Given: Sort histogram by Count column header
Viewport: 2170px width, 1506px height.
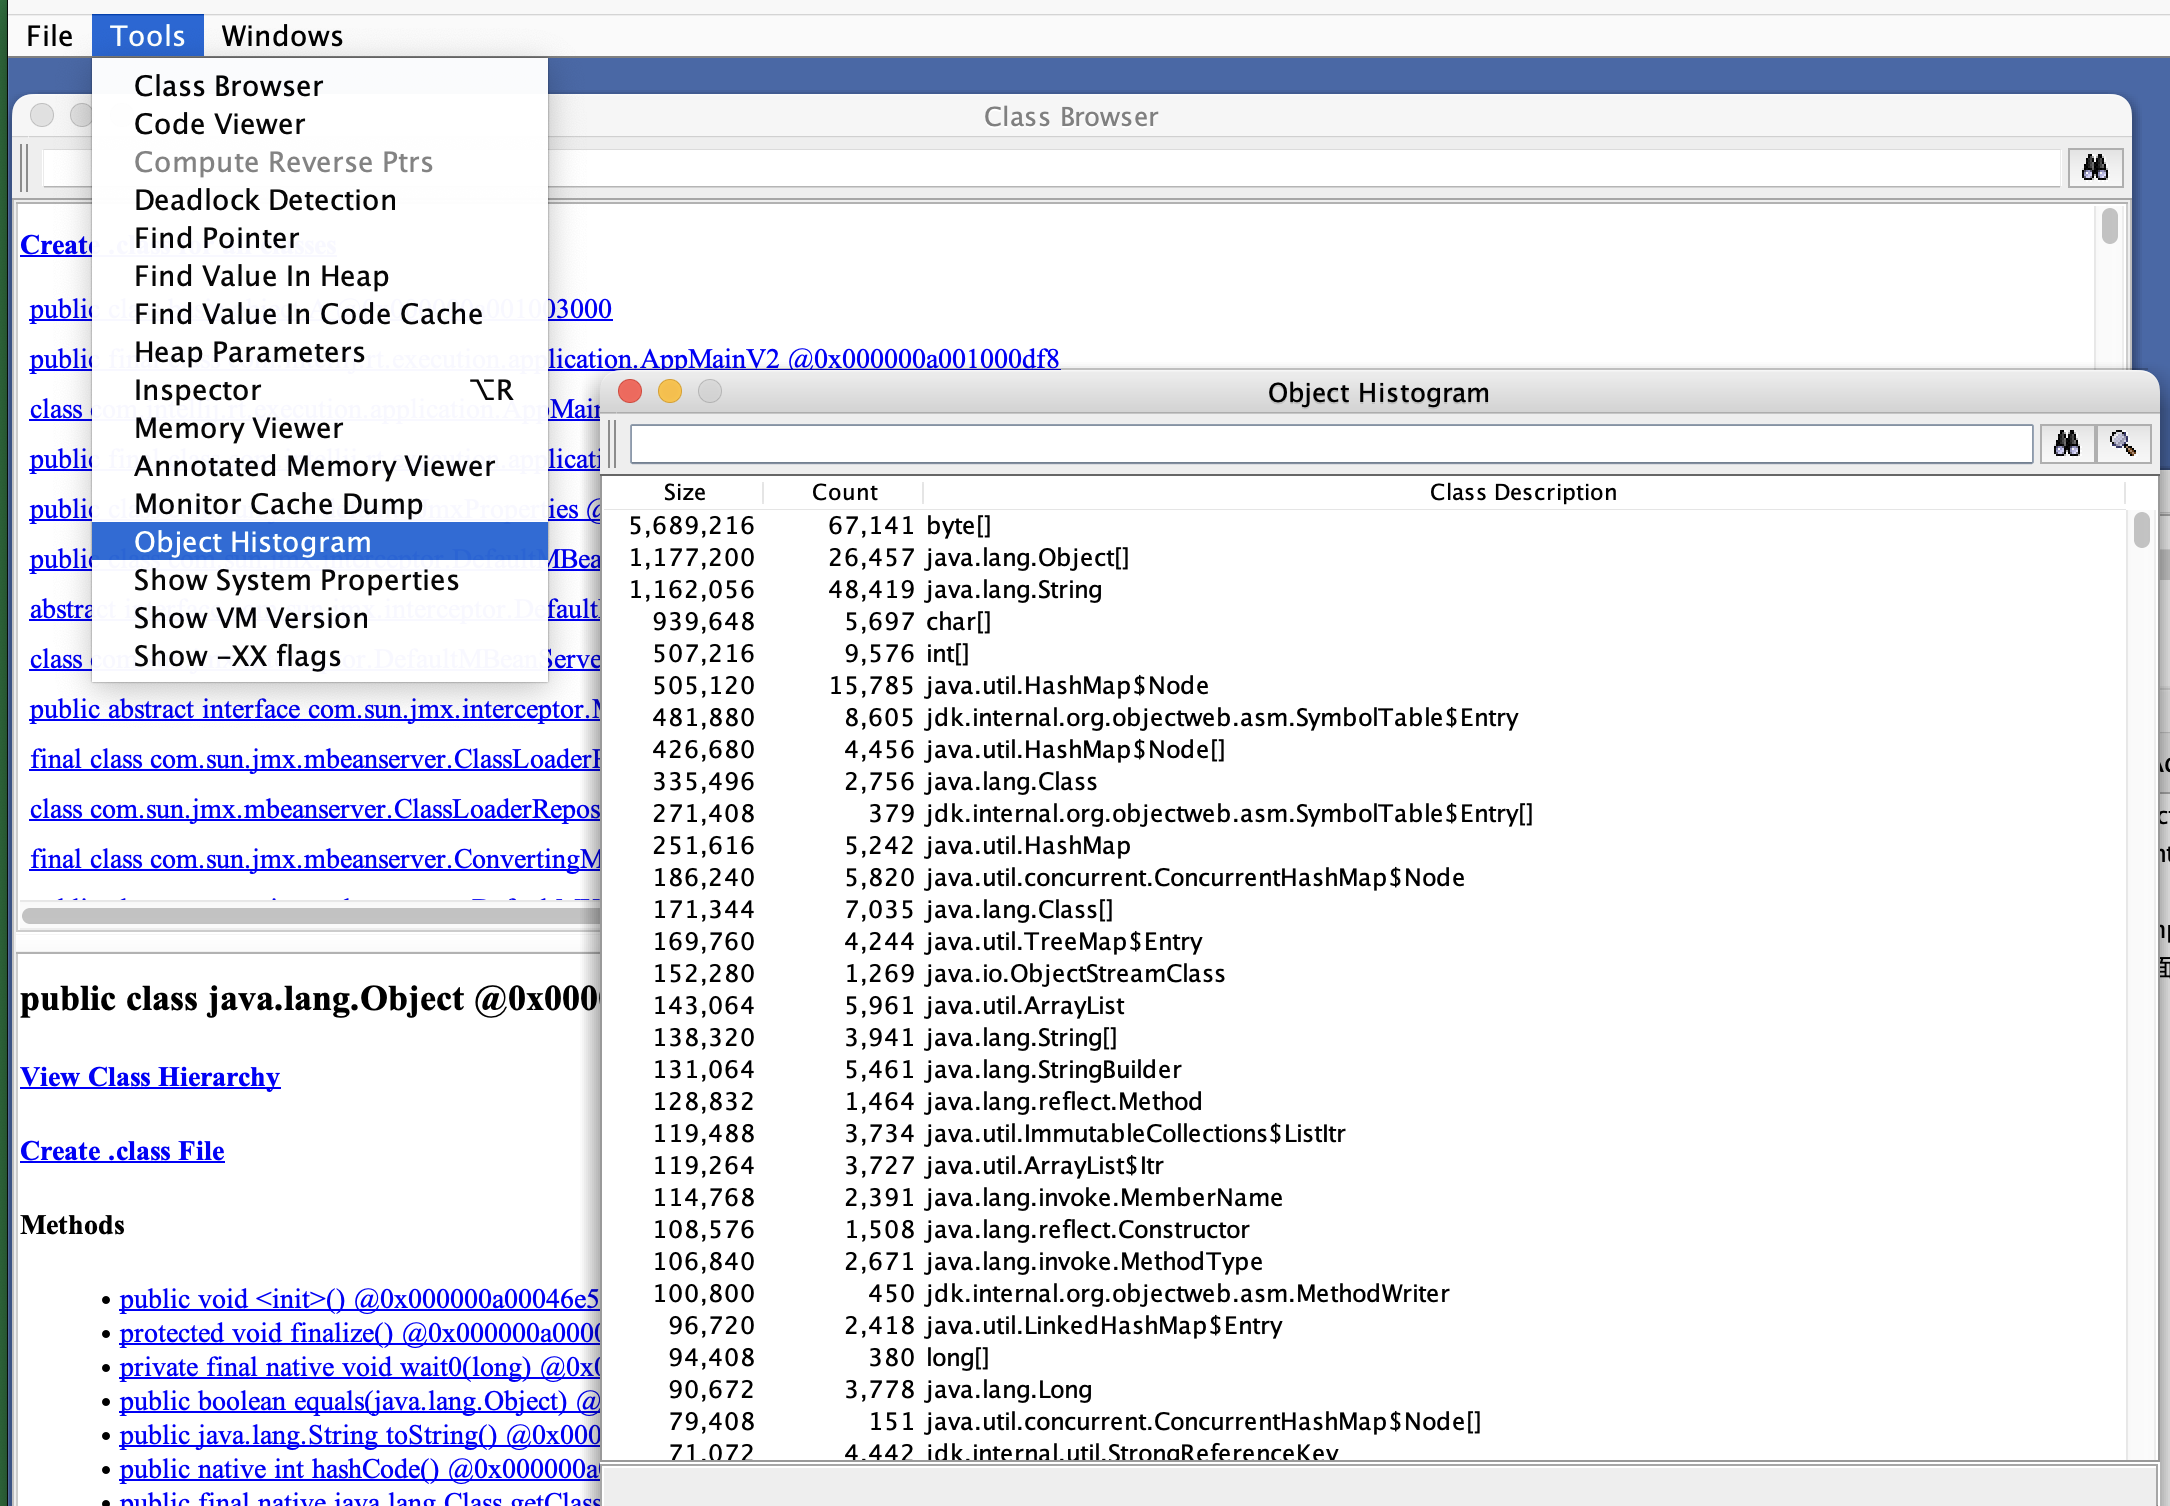Looking at the screenshot, I should tap(844, 492).
